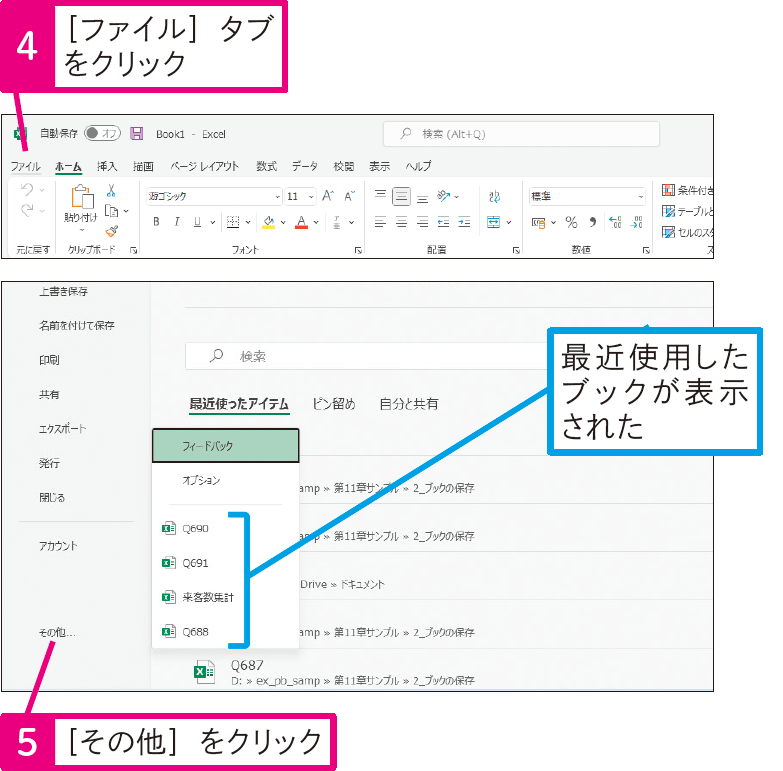Image resolution: width=783 pixels, height=771 pixels.
Task: Click the Merge and Center icon
Action: coord(493,222)
